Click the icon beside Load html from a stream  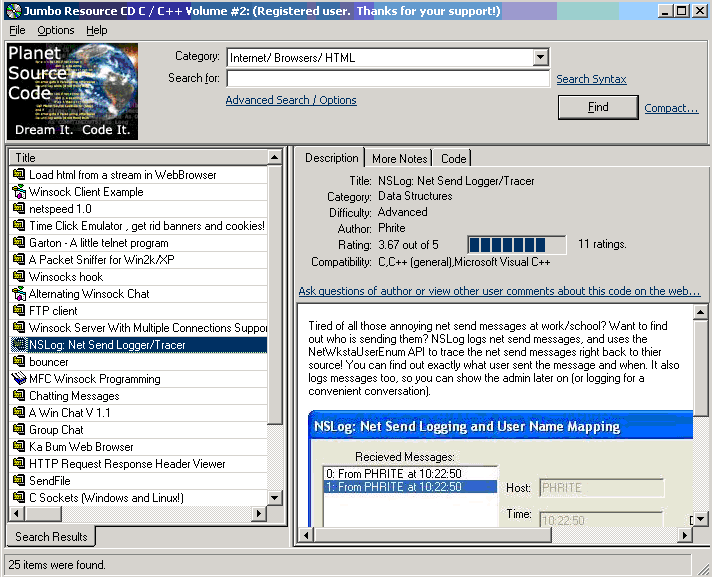pyautogui.click(x=19, y=174)
